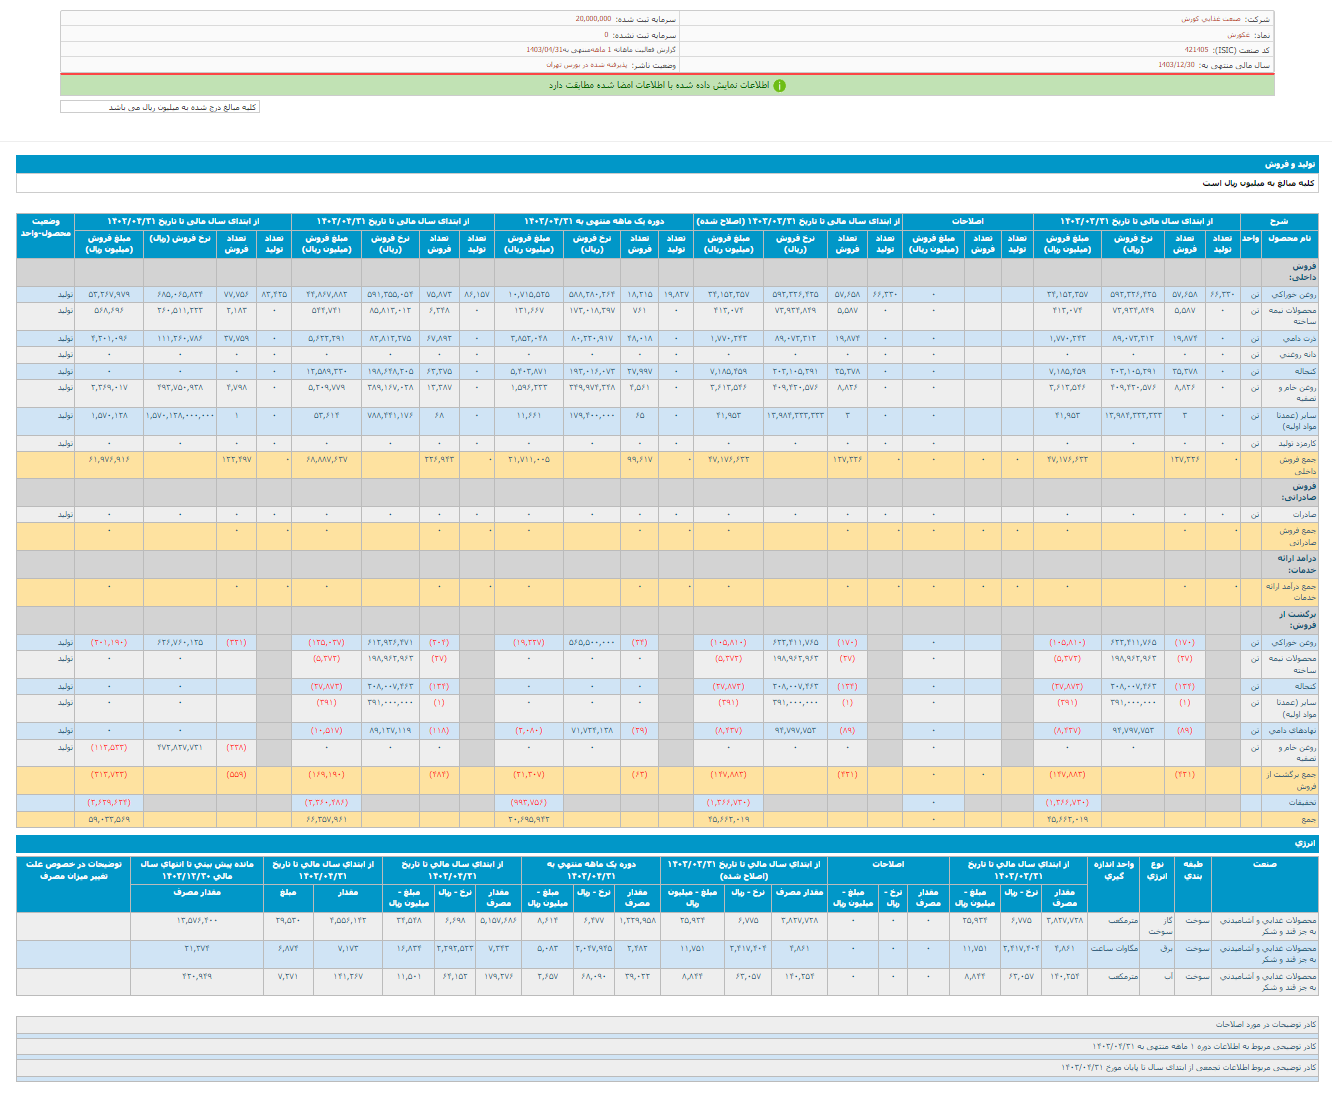
Task: Click the 'جمع فروش صادراتی' total row label
Action: [x=1289, y=536]
